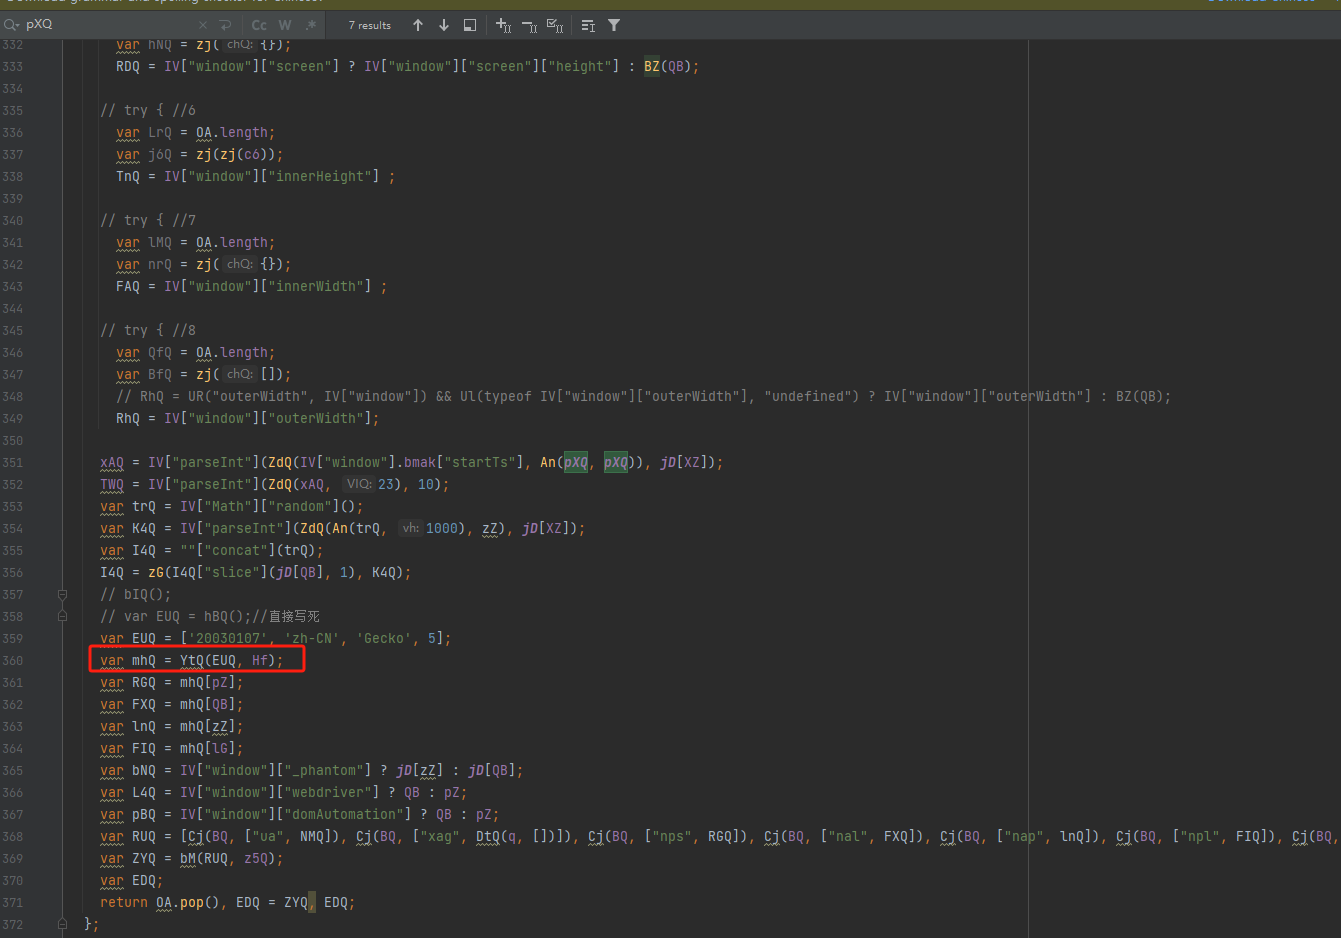
Task: Click the "7 results" counter label
Action: point(370,25)
